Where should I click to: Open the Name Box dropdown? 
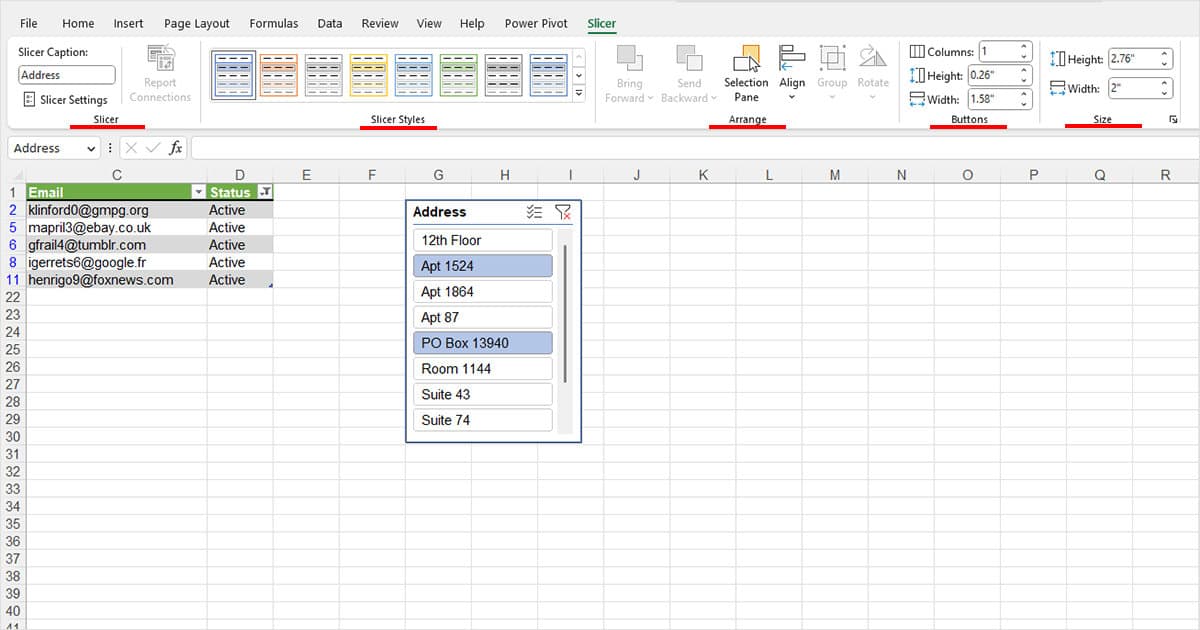coord(92,147)
